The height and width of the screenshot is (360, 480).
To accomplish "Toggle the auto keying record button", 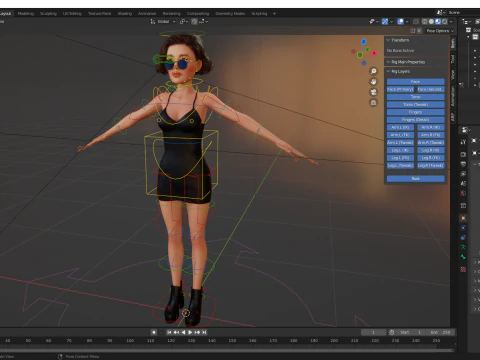I will pyautogui.click(x=154, y=332).
